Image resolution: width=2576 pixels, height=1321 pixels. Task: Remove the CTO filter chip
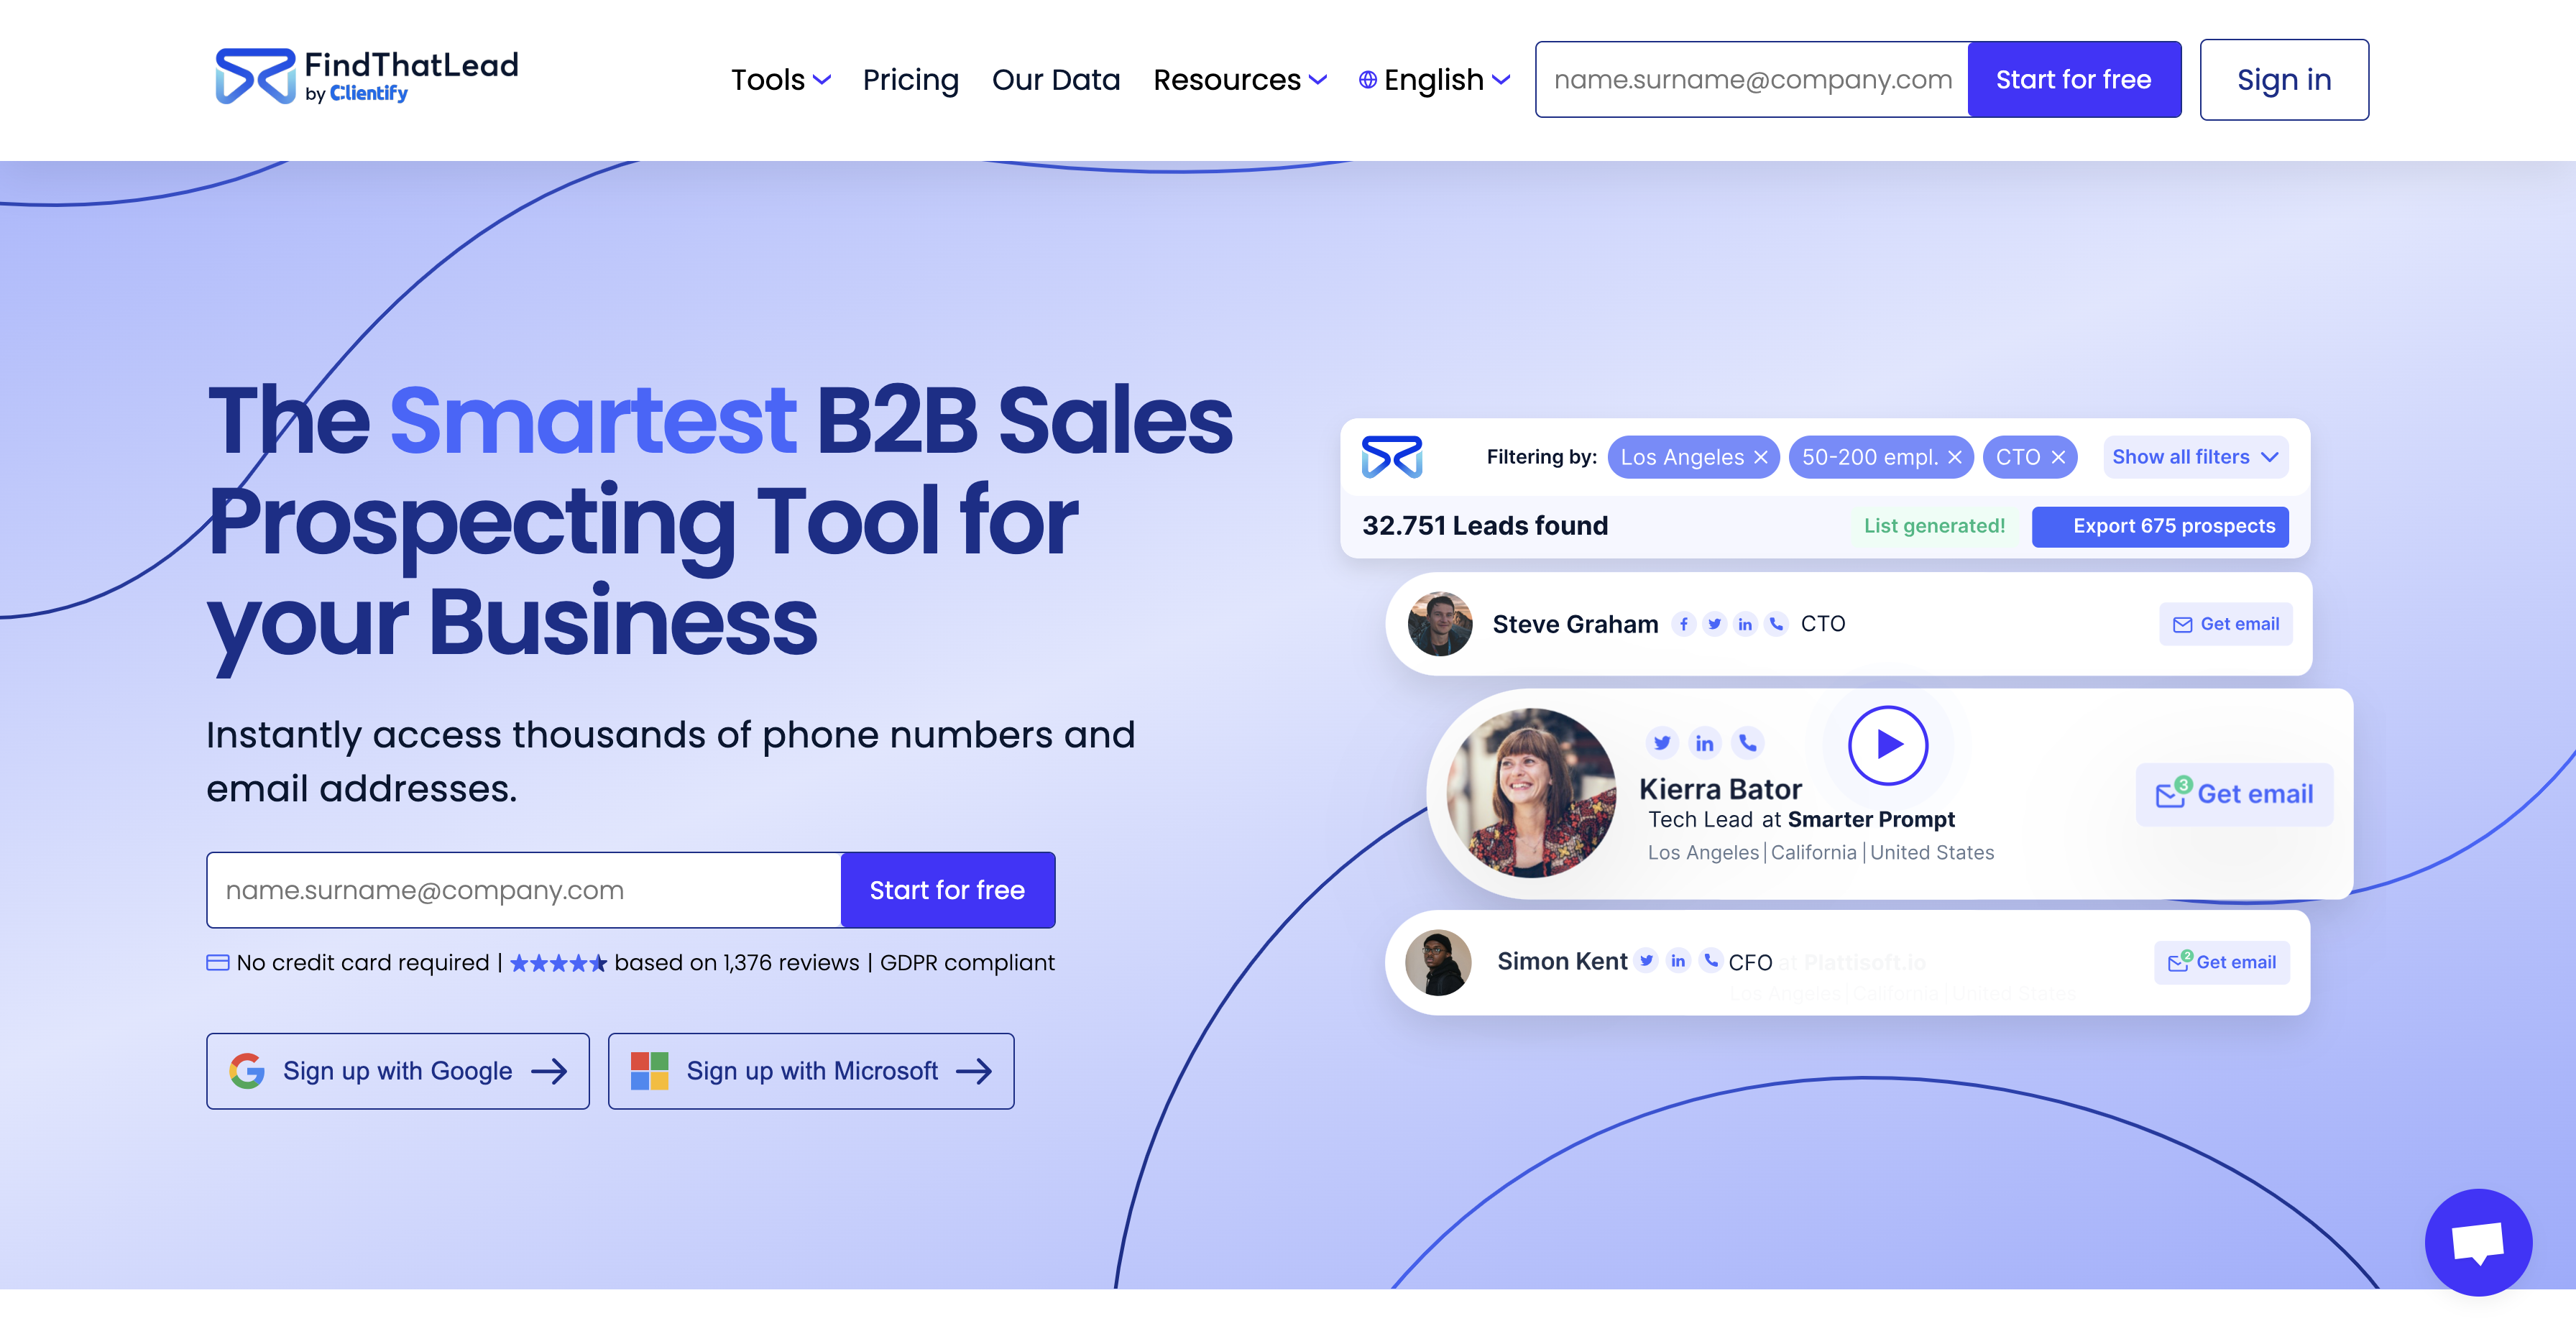tap(2058, 457)
